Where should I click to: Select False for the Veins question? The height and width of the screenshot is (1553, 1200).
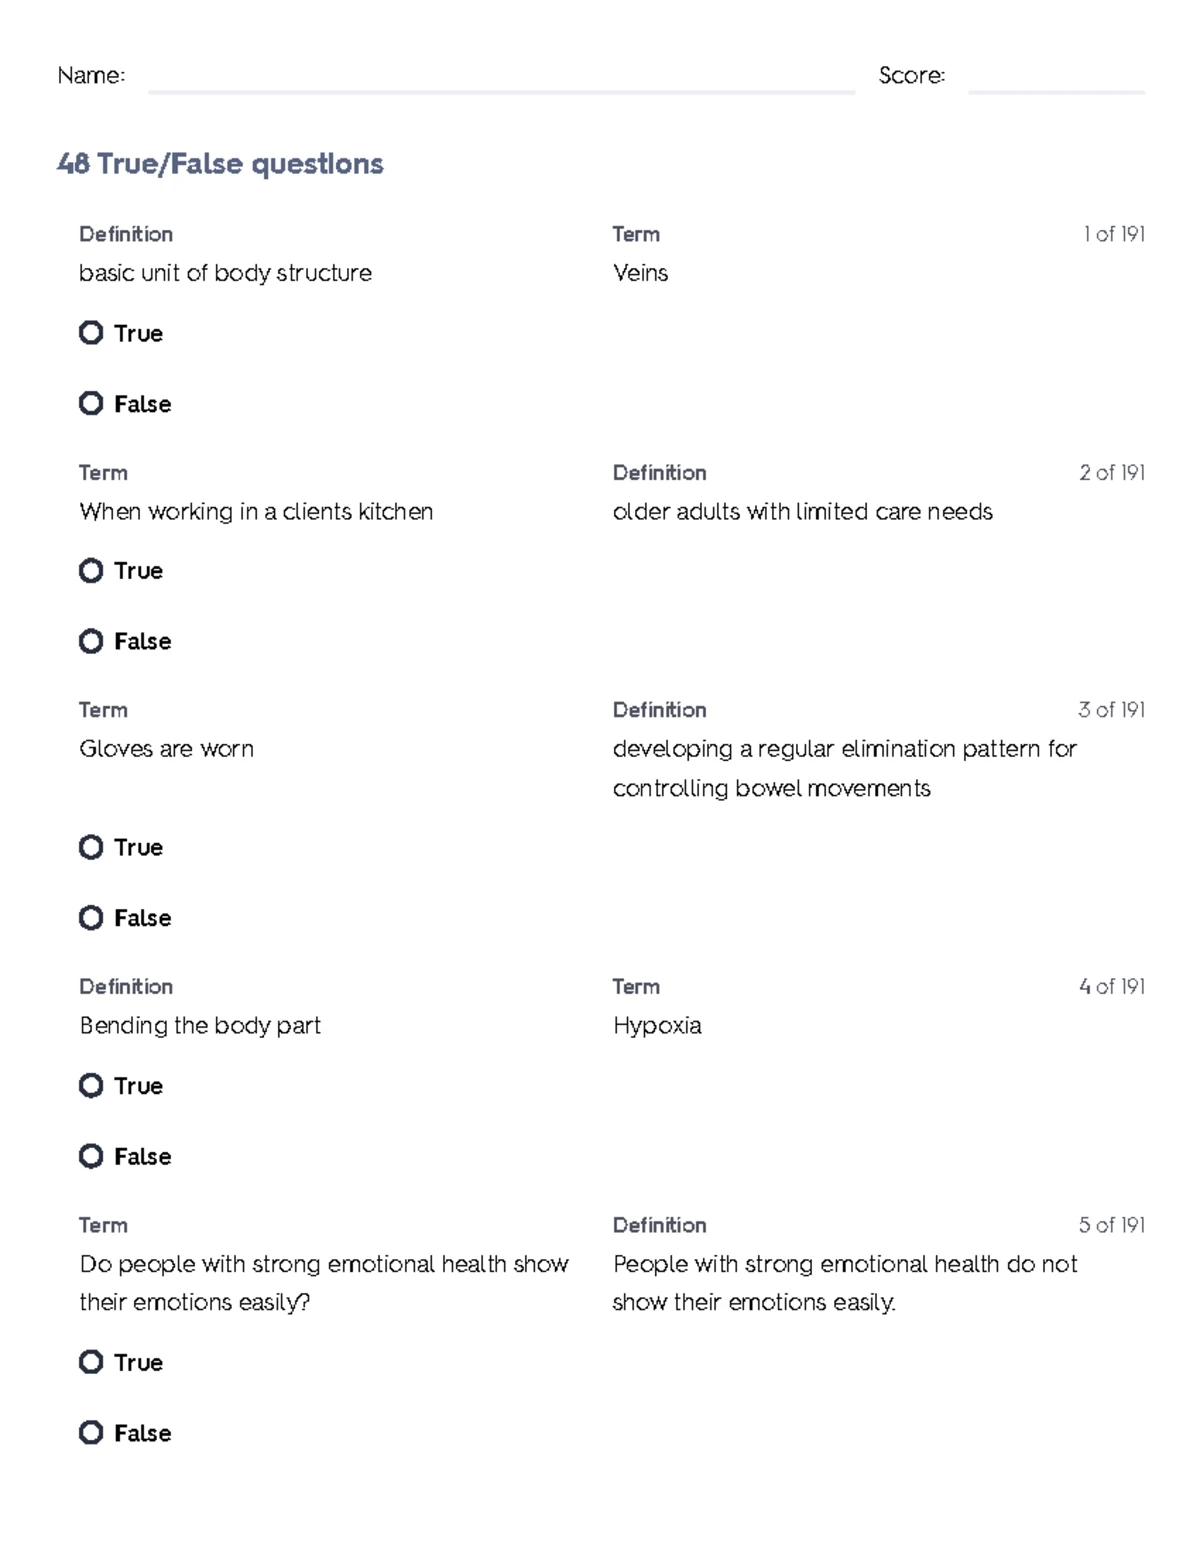[x=91, y=404]
